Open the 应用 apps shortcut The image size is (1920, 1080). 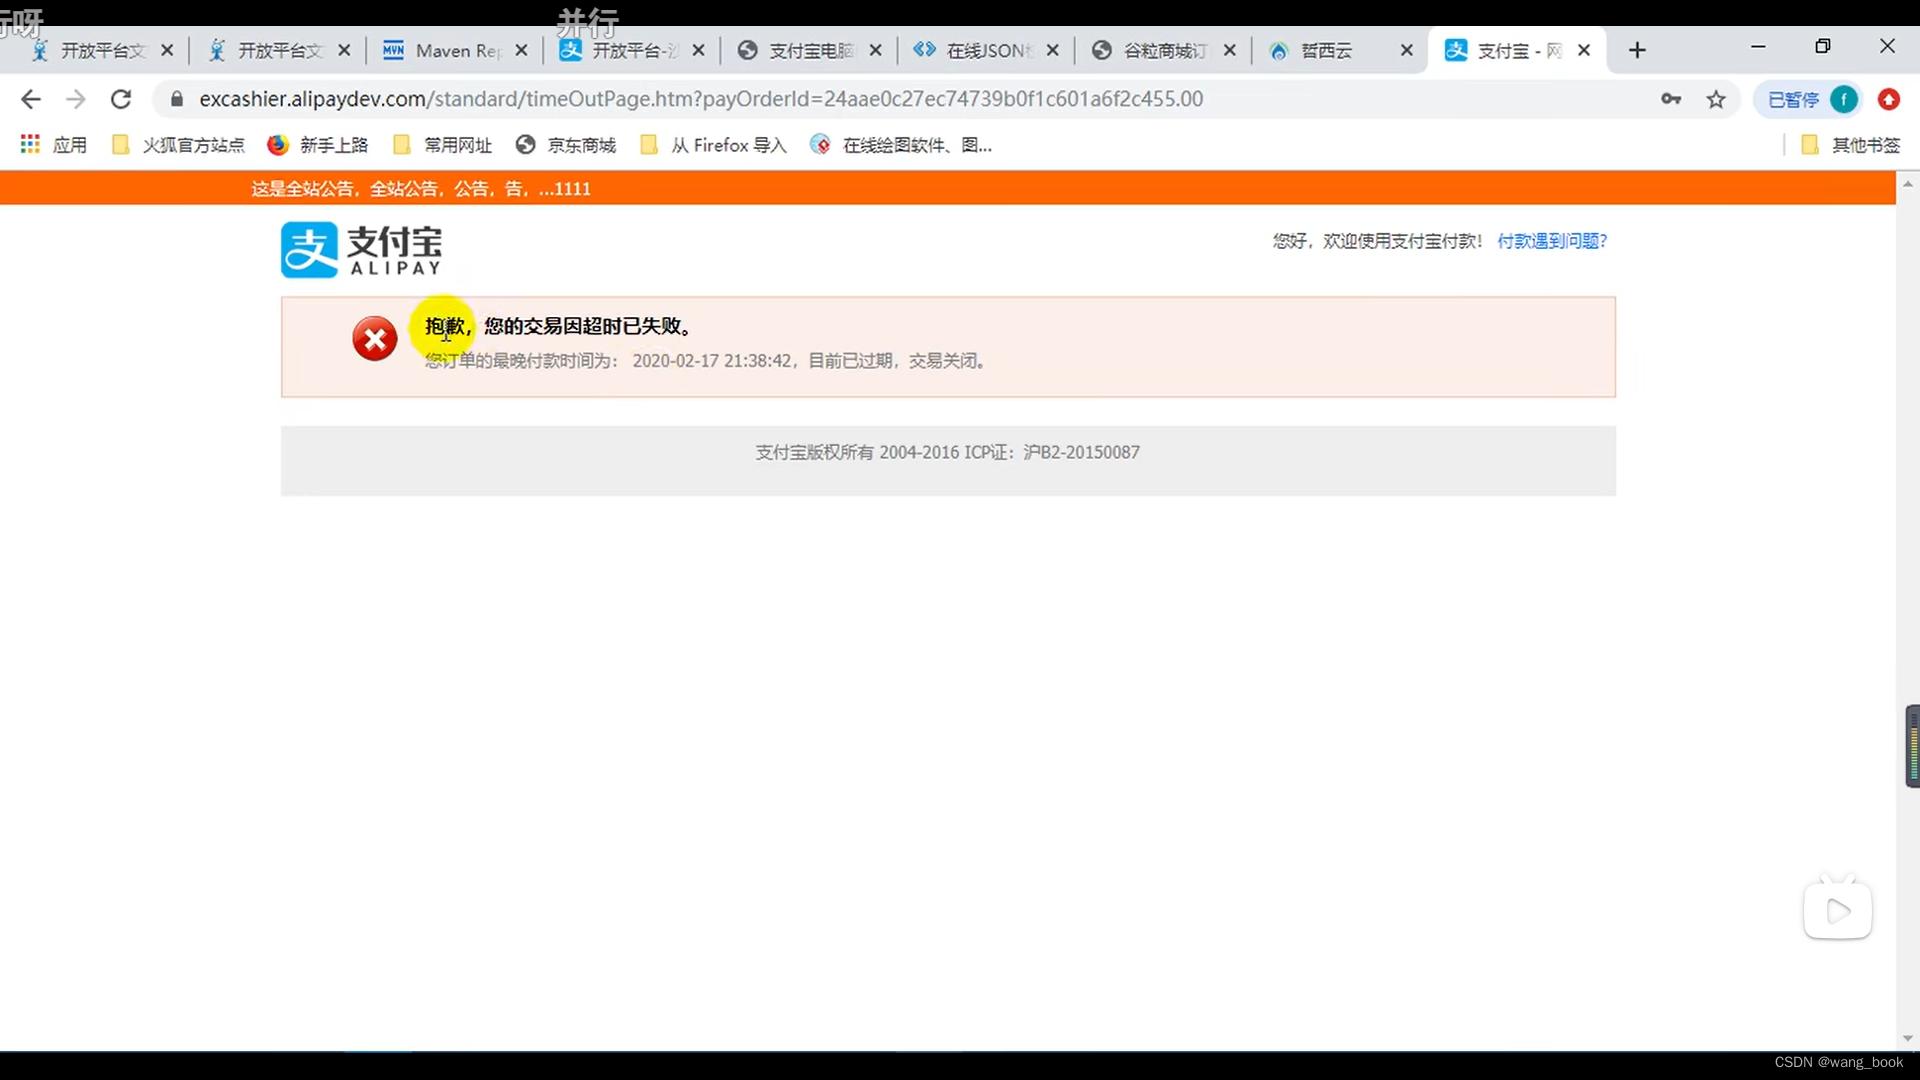[x=54, y=145]
